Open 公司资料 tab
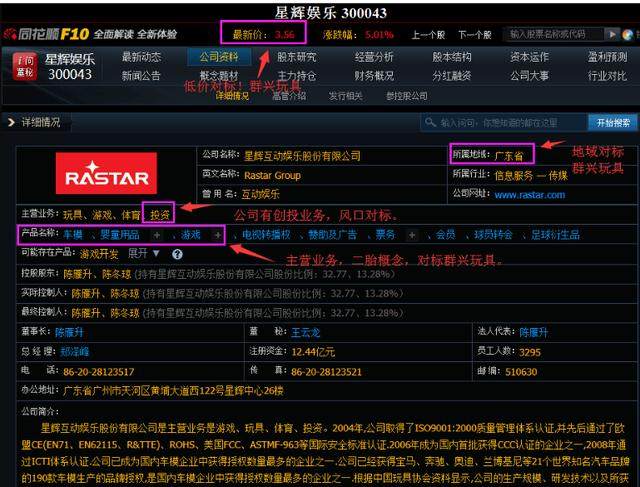 [219, 57]
